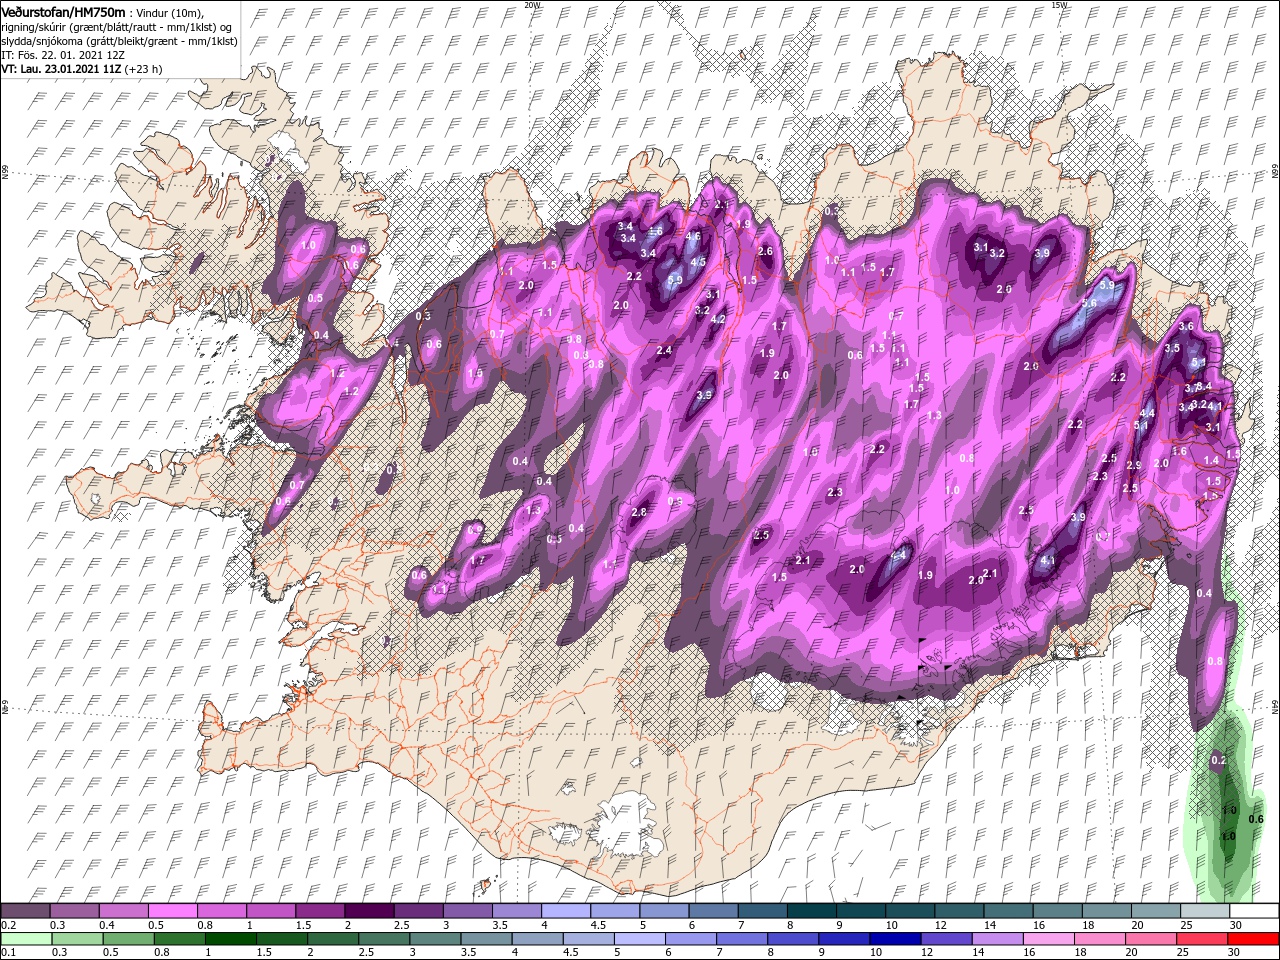Select the darkest green bottom-row swatch labeled 1
1280x960 pixels.
pyautogui.click(x=230, y=939)
